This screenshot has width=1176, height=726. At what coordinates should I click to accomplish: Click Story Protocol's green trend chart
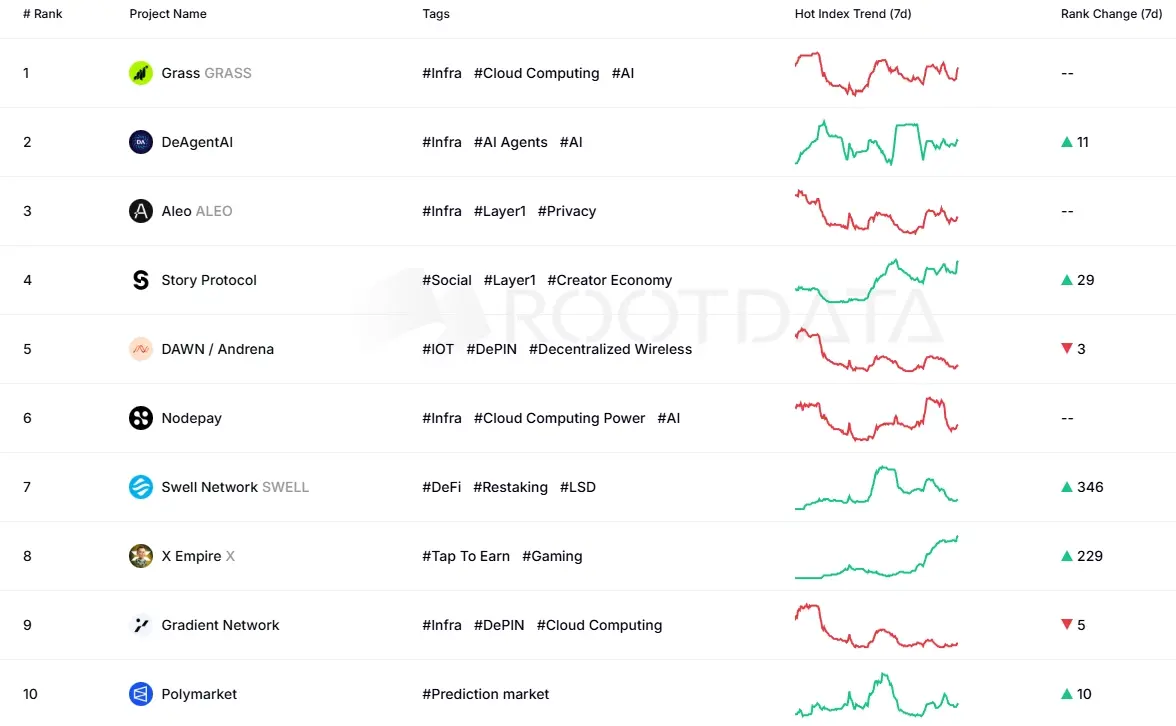click(876, 280)
